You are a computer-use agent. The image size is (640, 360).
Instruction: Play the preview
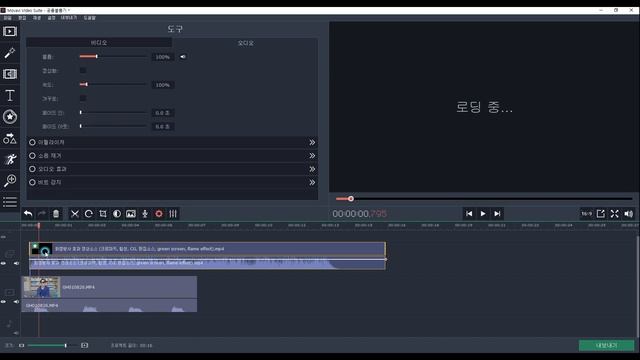click(483, 213)
